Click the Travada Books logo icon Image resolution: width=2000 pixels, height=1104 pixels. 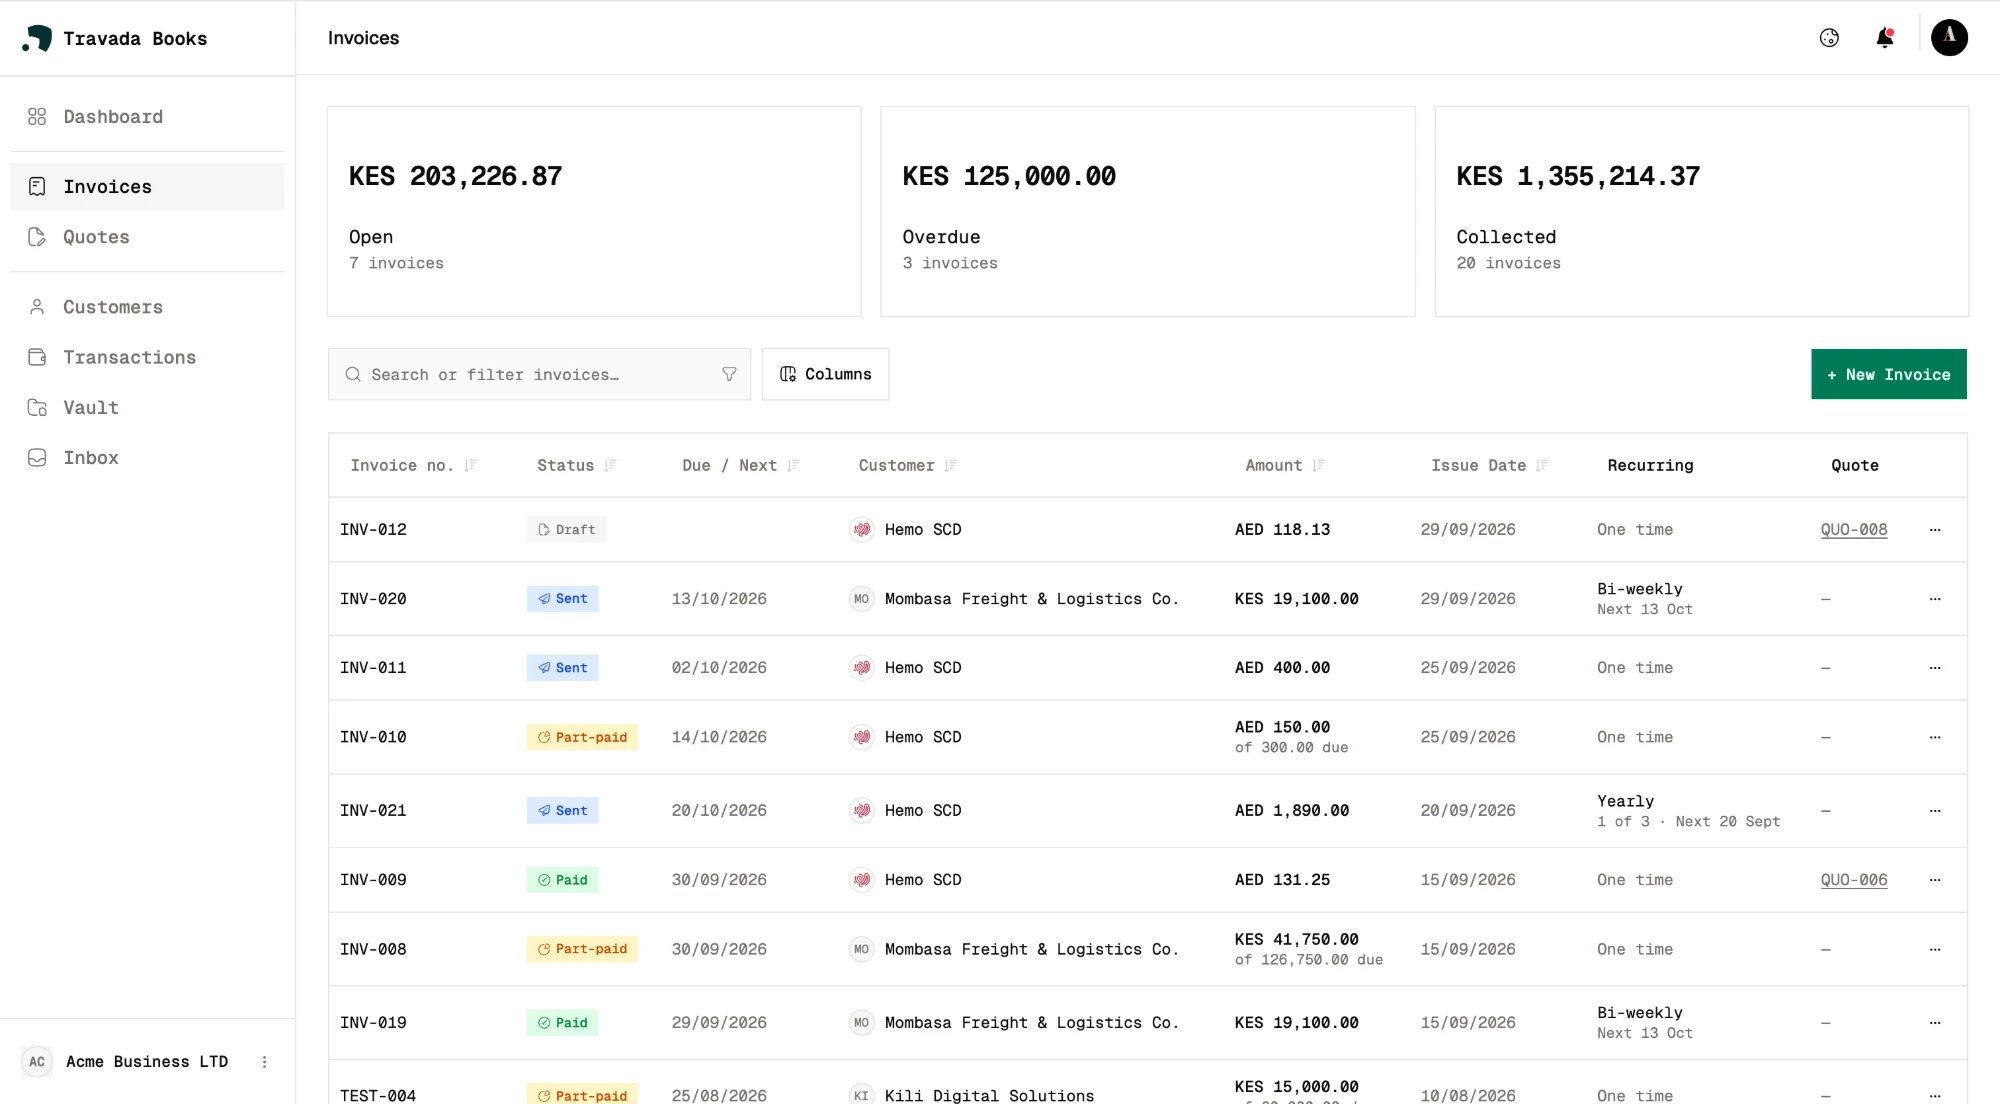[37, 38]
